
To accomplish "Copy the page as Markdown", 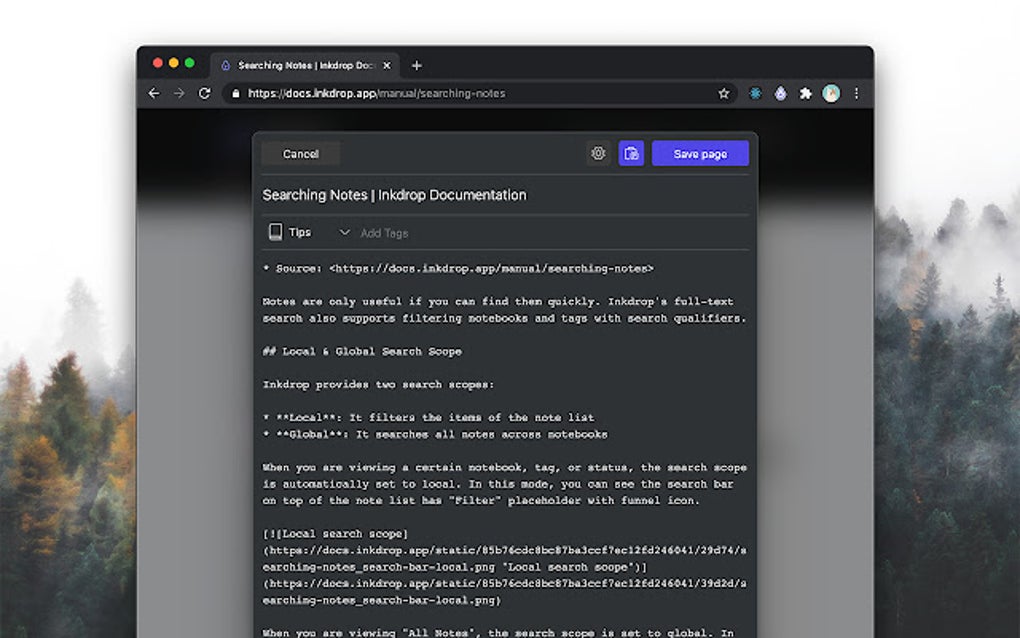I will pyautogui.click(x=632, y=153).
